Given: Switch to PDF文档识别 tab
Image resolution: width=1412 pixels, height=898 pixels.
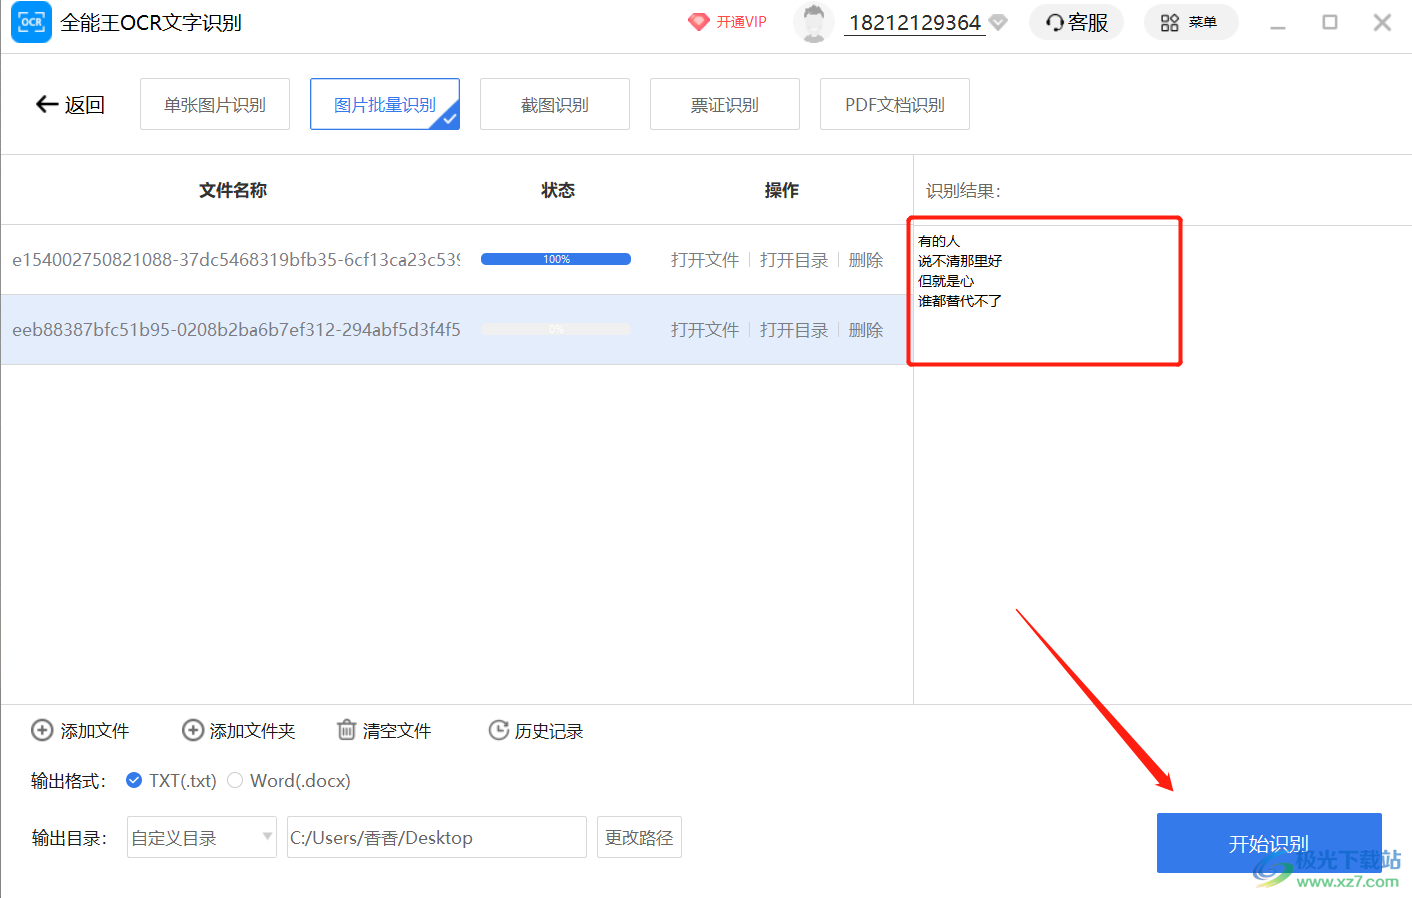Looking at the screenshot, I should [895, 104].
